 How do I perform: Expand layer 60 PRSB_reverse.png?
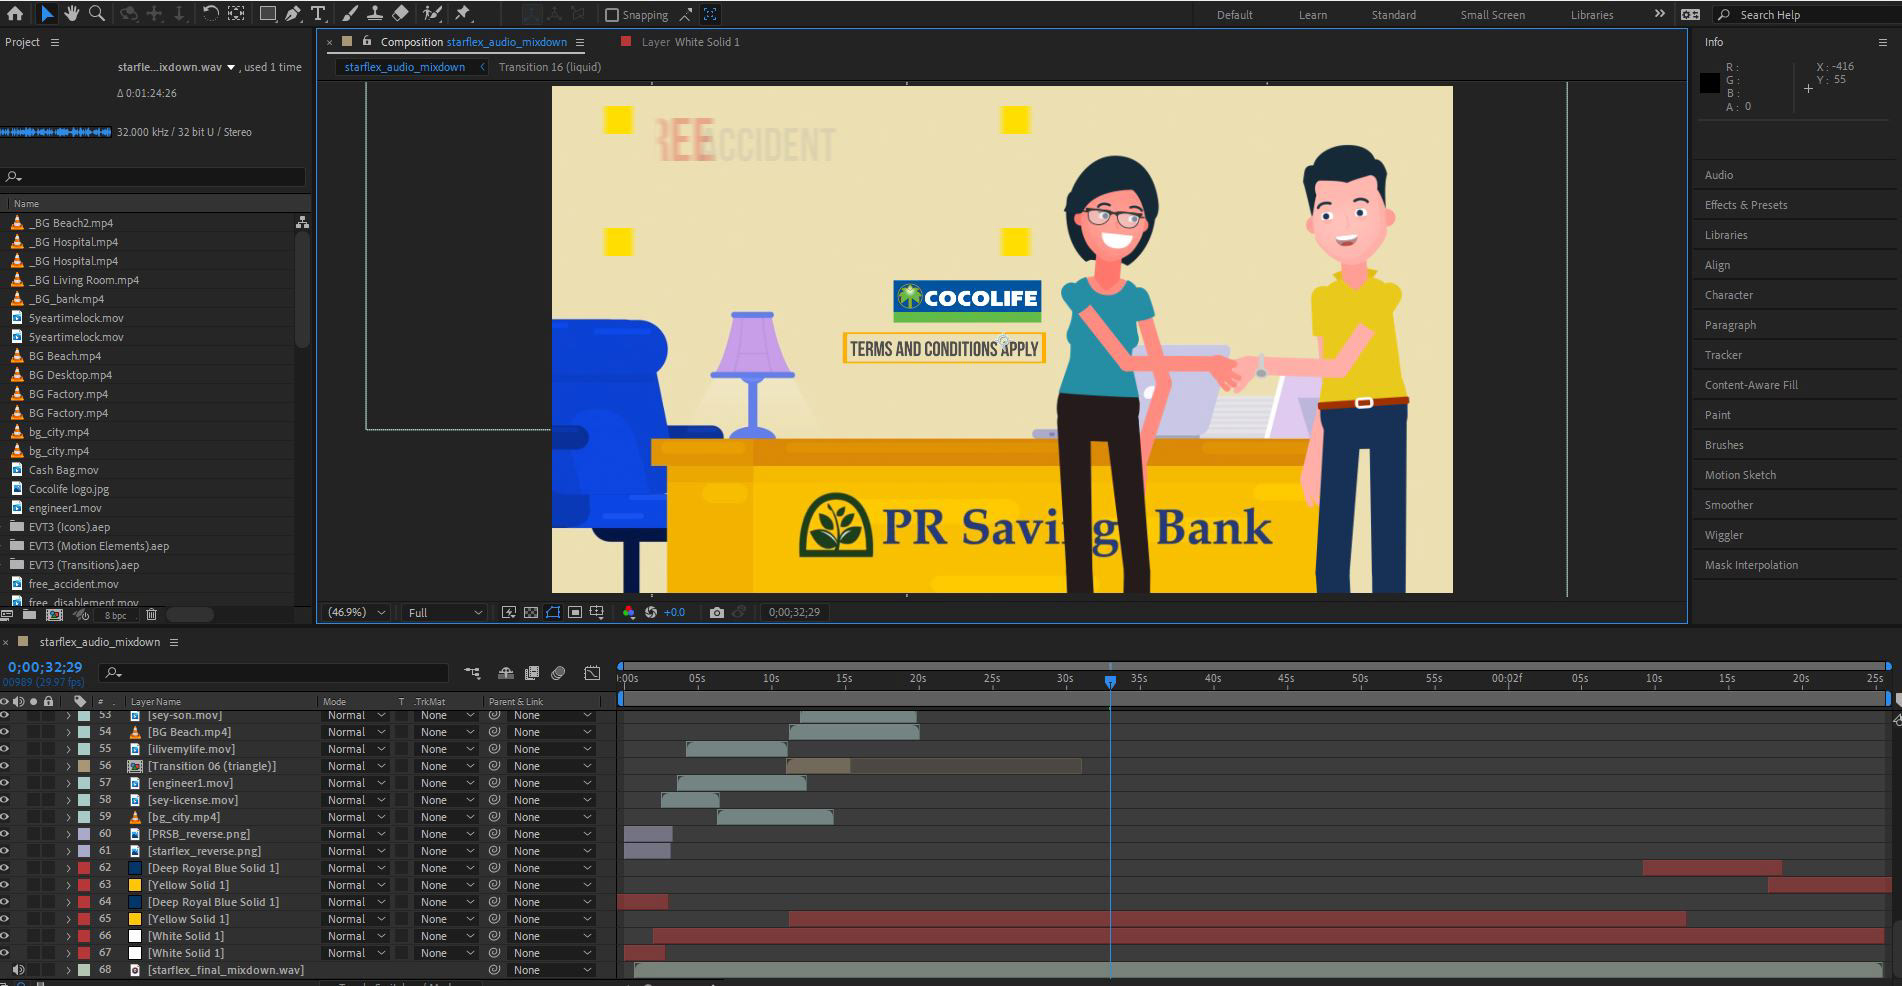pos(69,834)
